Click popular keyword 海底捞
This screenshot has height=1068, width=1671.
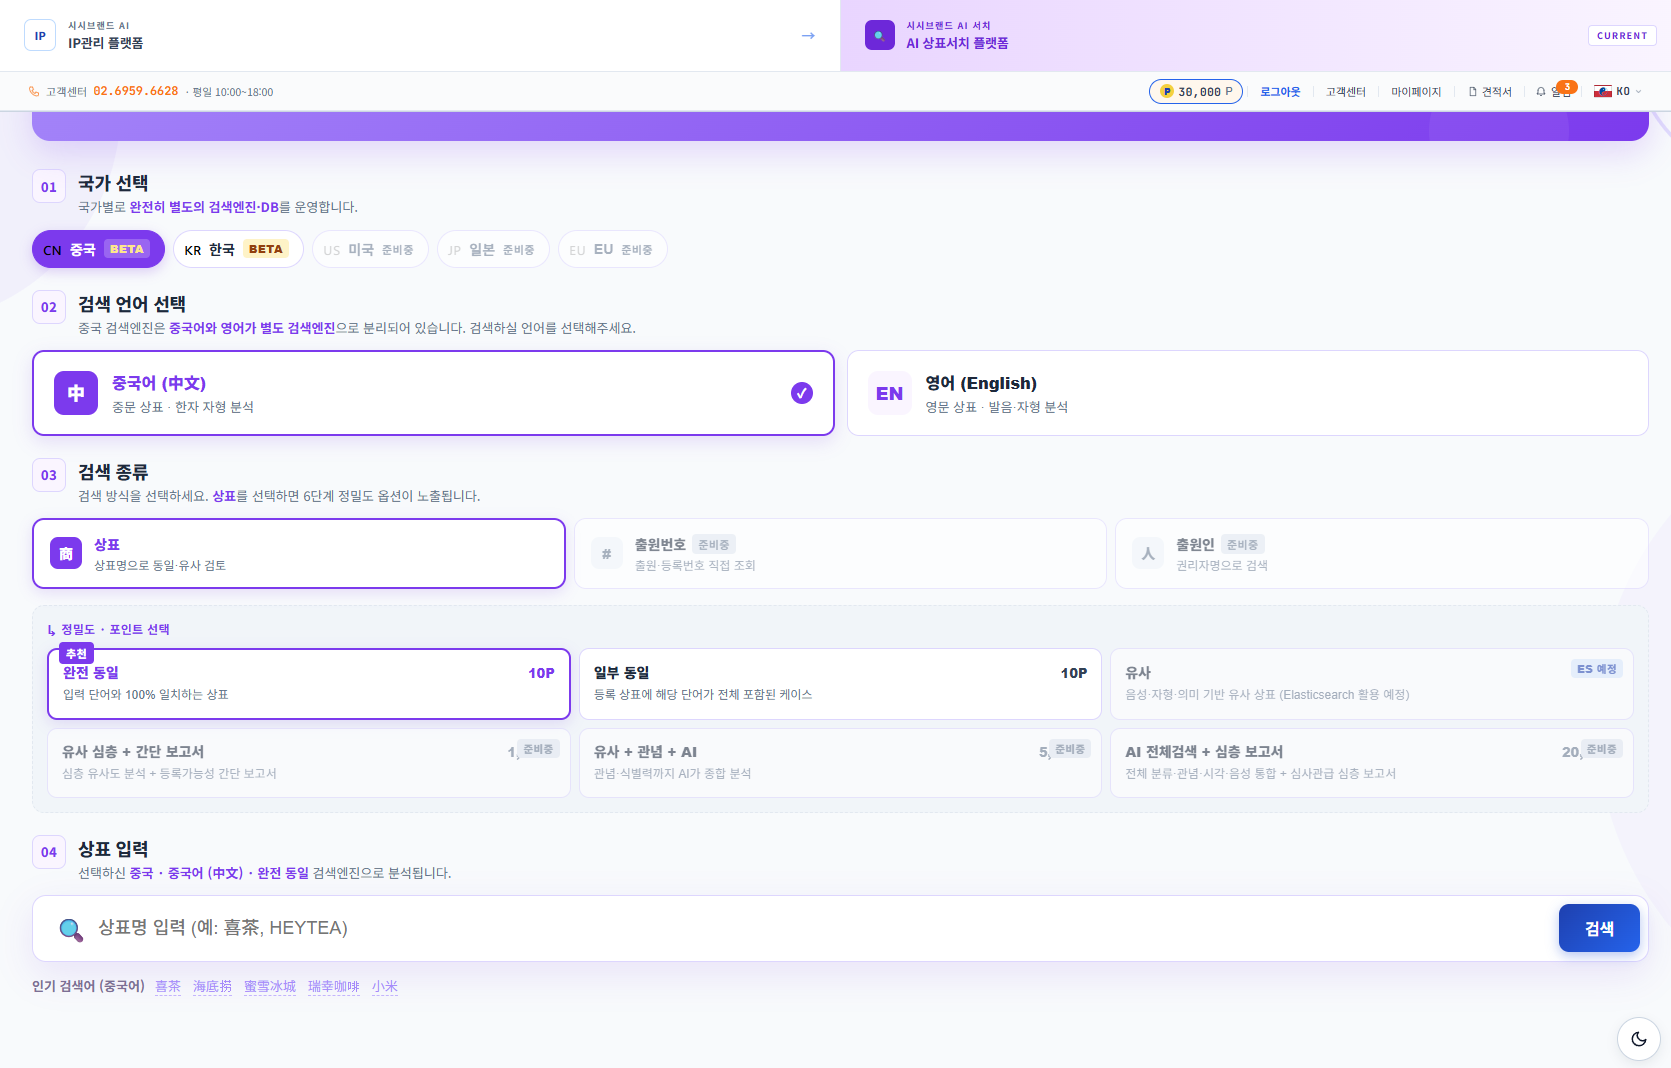pyautogui.click(x=212, y=987)
